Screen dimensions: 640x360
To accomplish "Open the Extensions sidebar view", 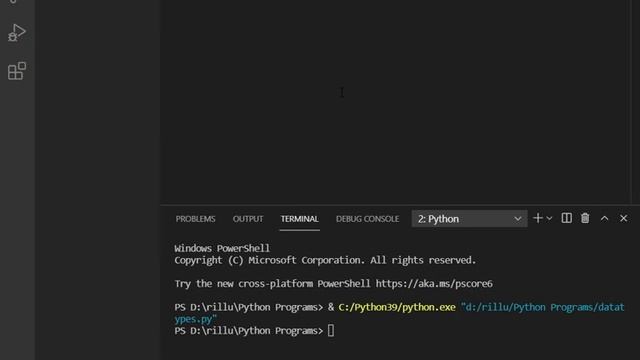I will pos(17,71).
